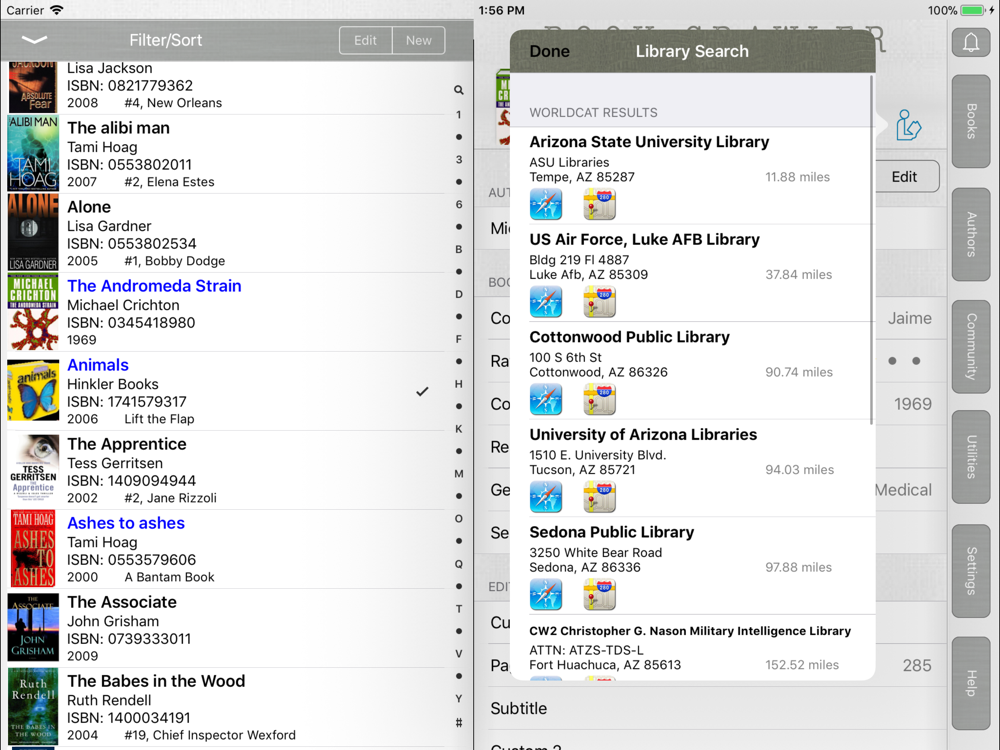Screen dimensions: 1000x750
Task: Select University of Arizona Libraries result name
Action: (643, 434)
